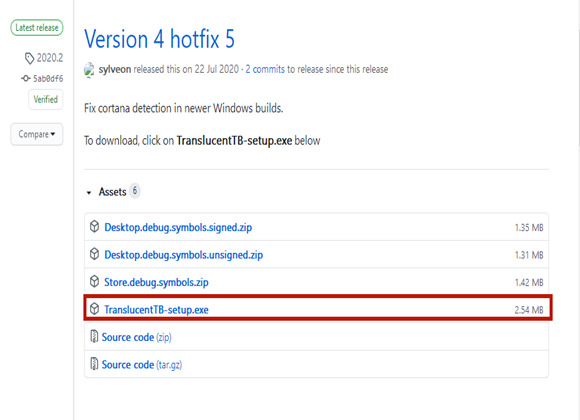This screenshot has width=580, height=420.
Task: Click the 1.42 MB file size
Action: click(529, 282)
